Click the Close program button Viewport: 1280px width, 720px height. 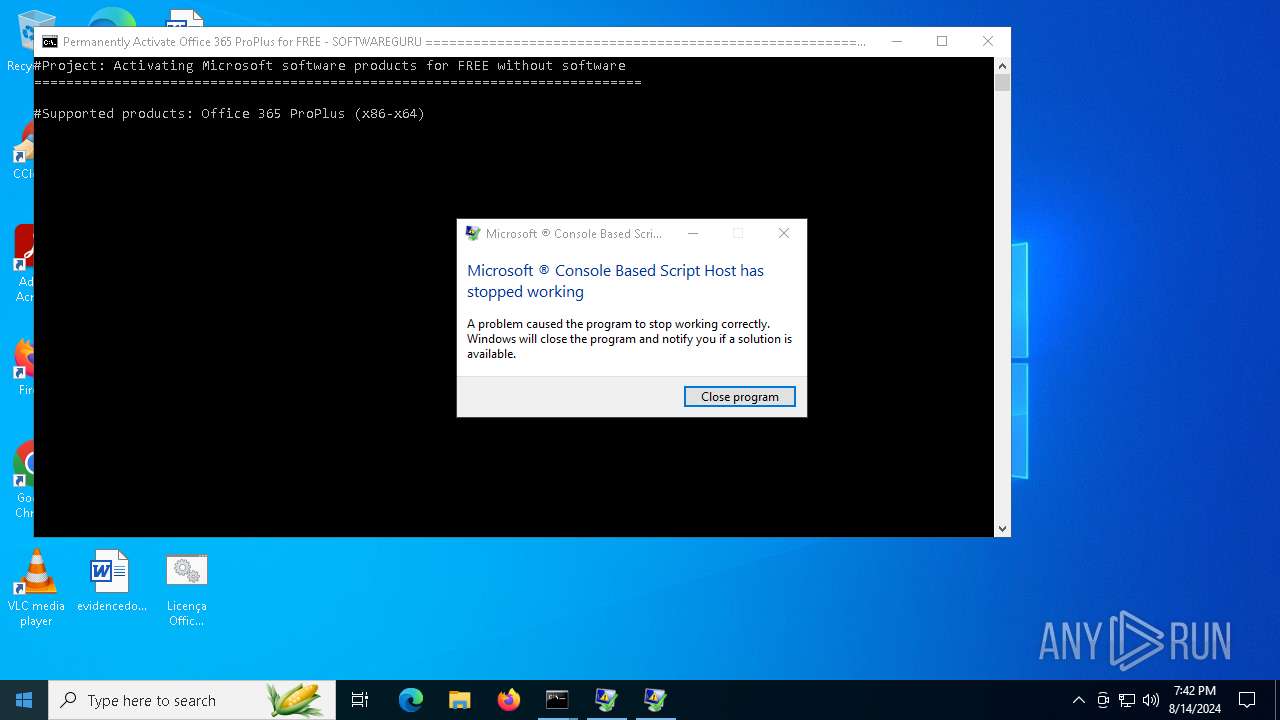tap(739, 397)
